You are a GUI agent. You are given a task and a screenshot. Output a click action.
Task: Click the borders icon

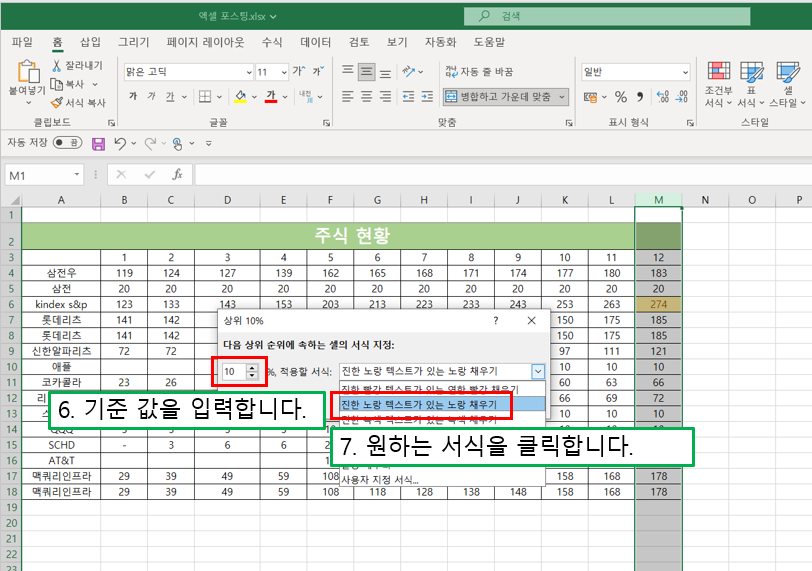point(205,96)
